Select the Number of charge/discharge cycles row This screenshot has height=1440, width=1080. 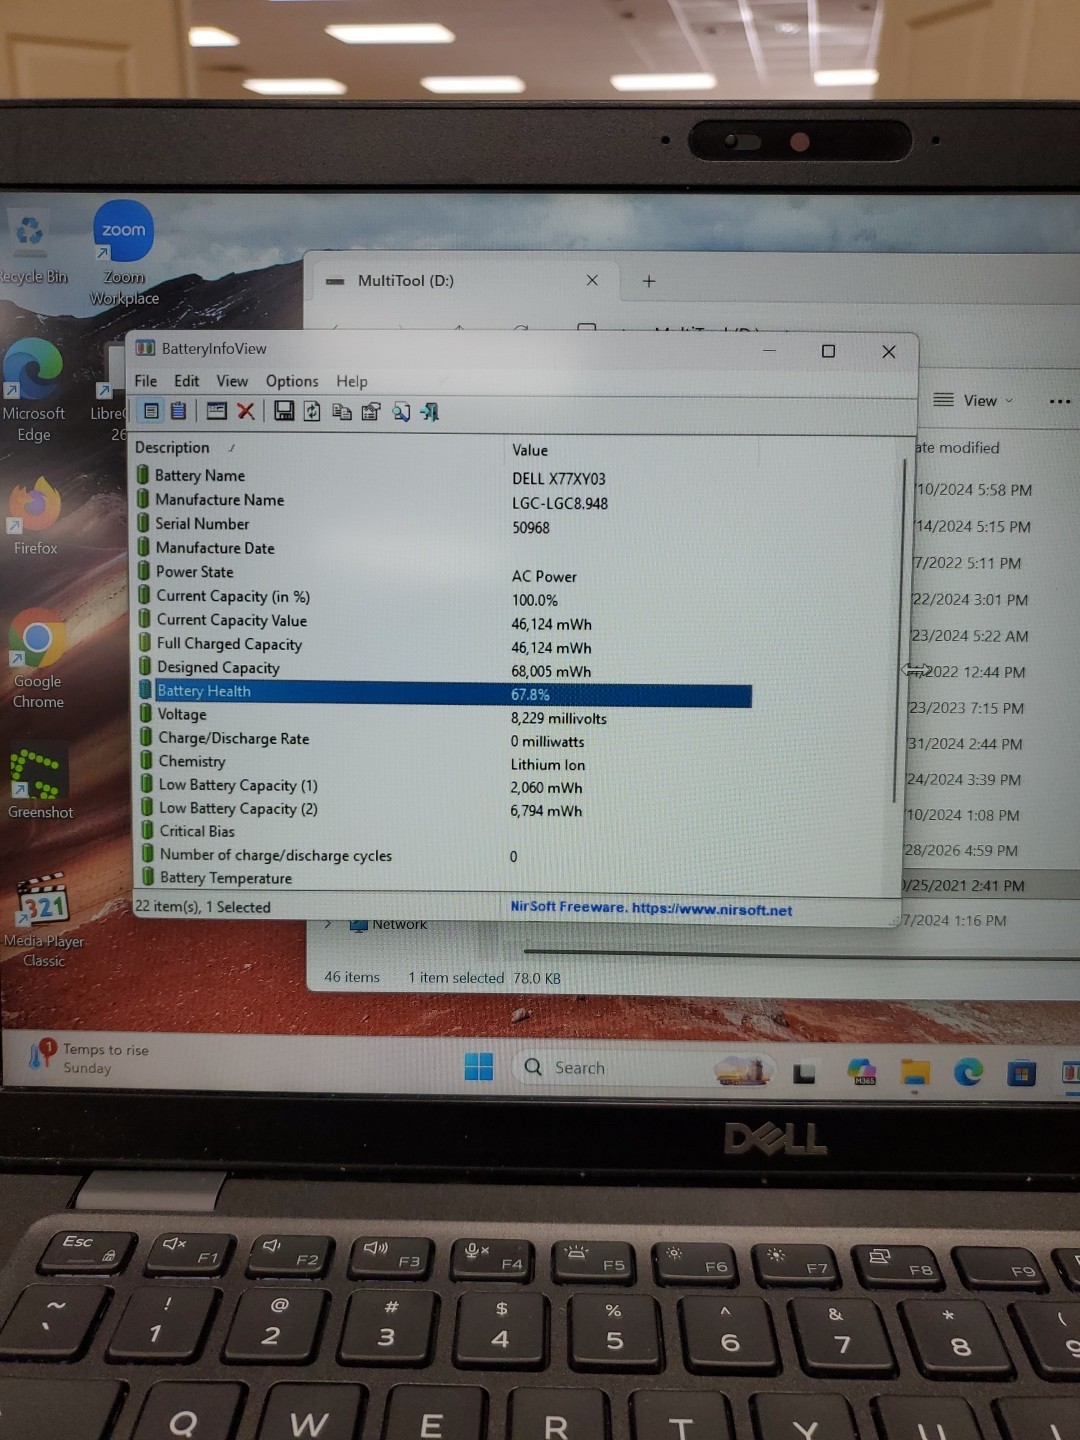point(445,855)
